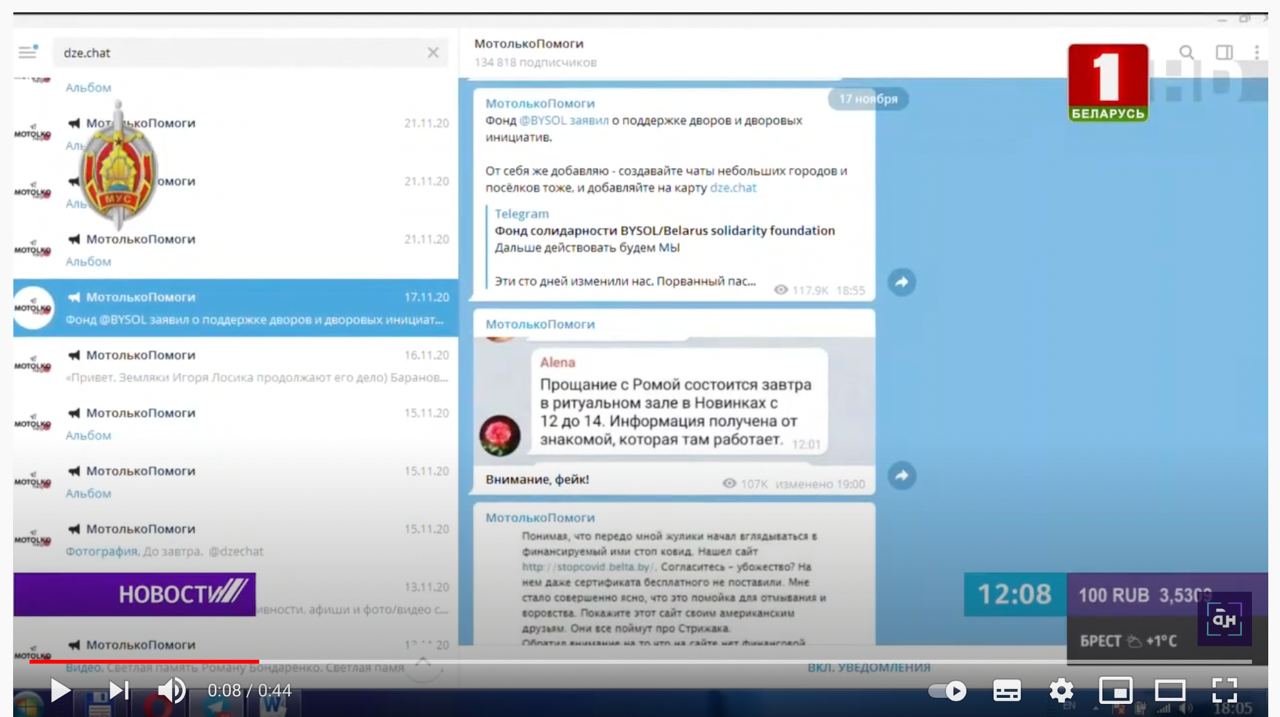Open the Word icon in the Windows taskbar
The height and width of the screenshot is (717, 1280).
pos(273,702)
